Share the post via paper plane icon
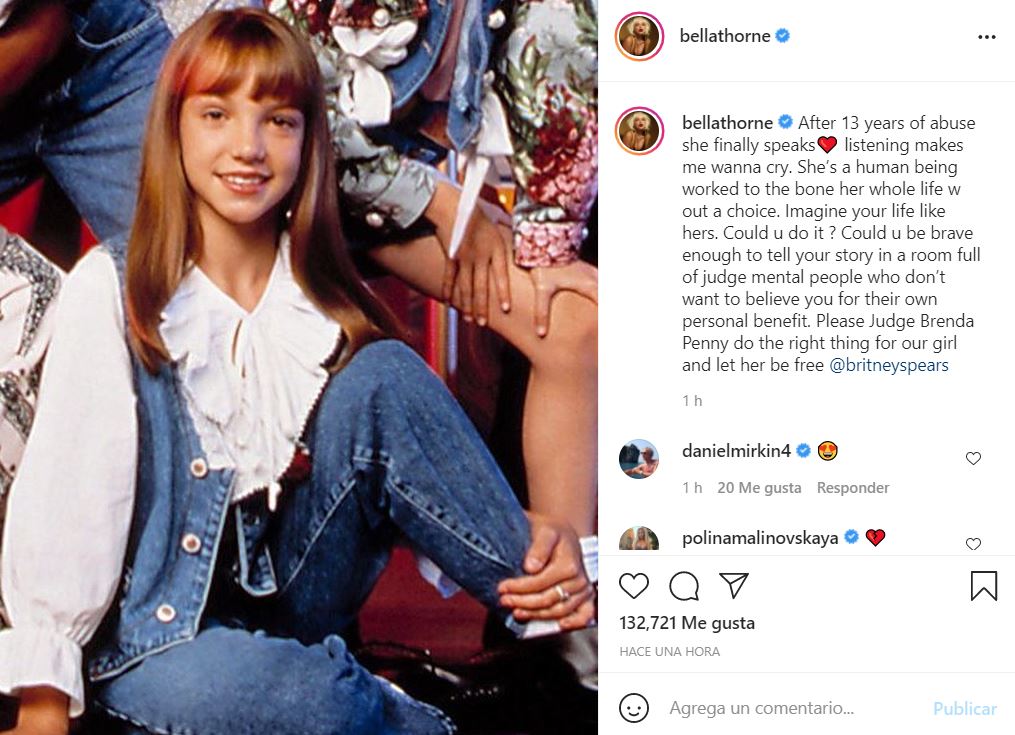Screen dimensions: 1015x735 (734, 585)
